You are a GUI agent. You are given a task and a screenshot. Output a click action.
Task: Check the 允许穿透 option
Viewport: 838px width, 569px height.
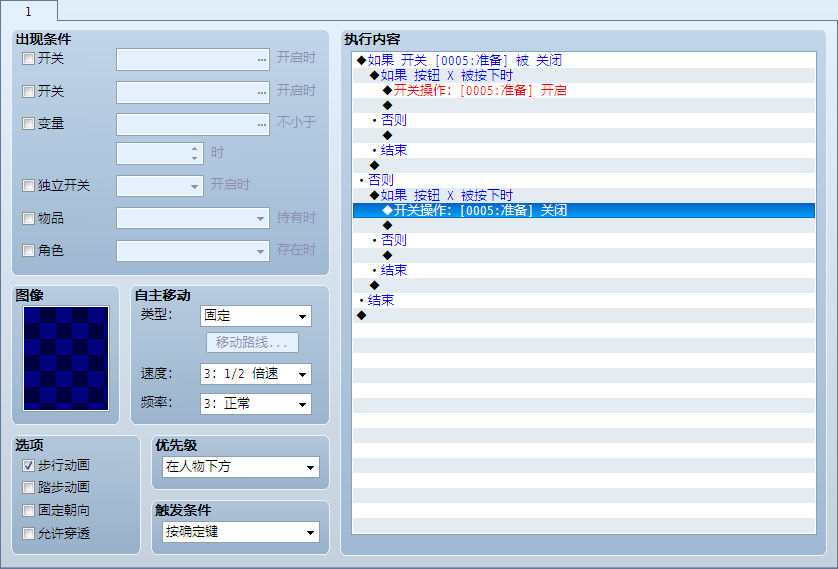[28, 533]
